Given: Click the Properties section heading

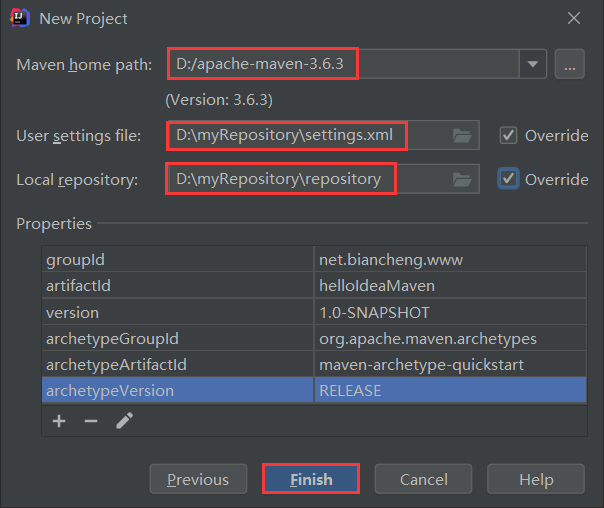Looking at the screenshot, I should pos(54,223).
